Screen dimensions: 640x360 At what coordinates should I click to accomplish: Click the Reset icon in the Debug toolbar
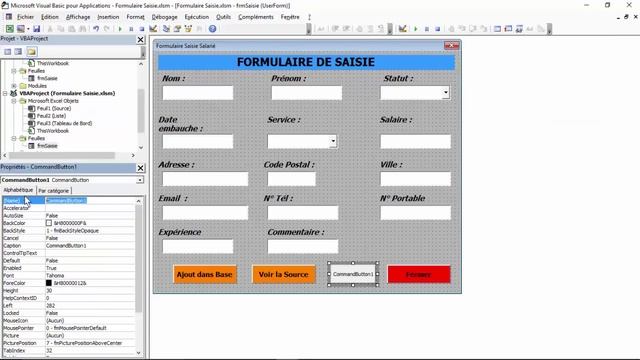[x=438, y=29]
